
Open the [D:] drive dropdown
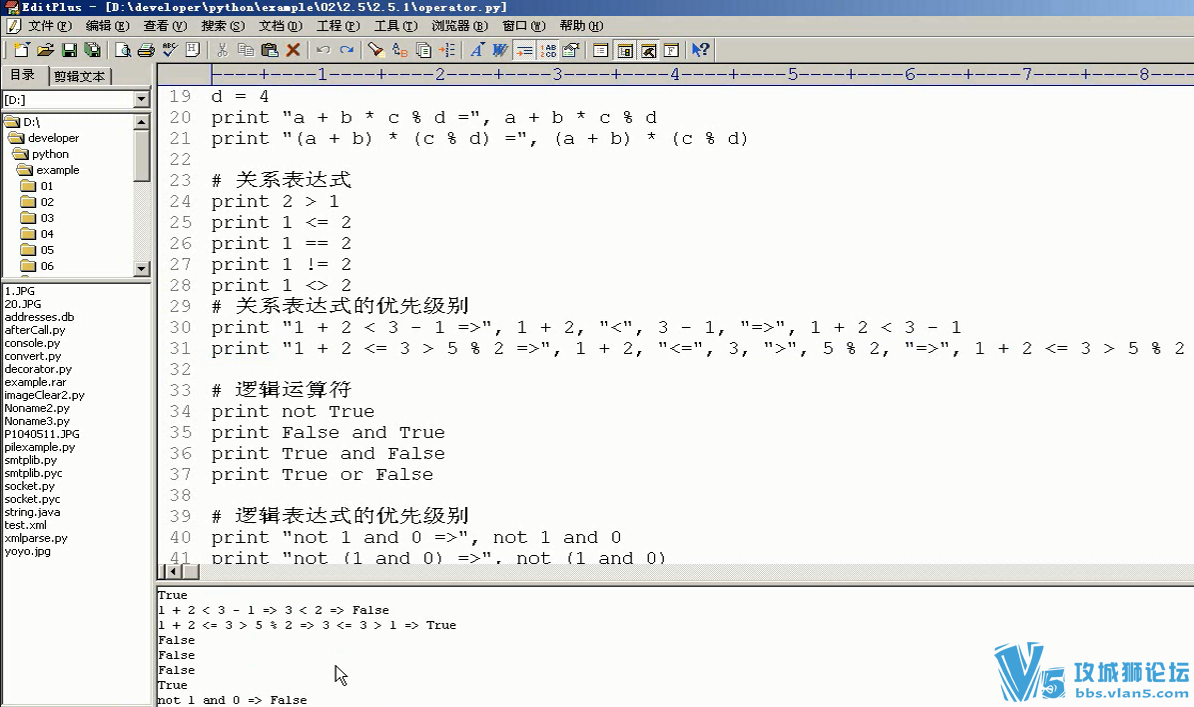tap(142, 100)
